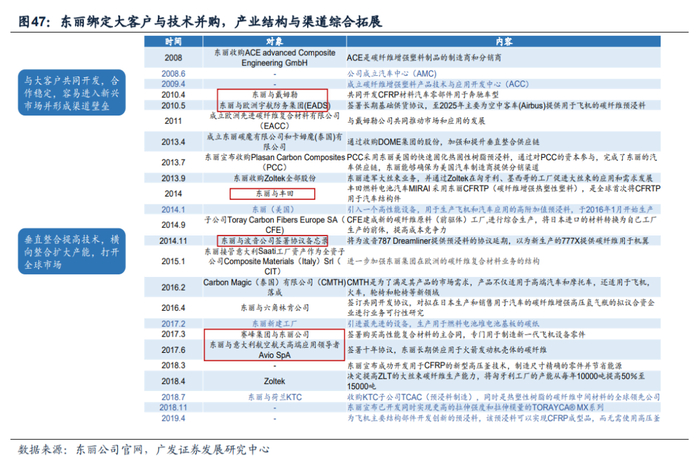
Task: Click the 时间 column header
Action: 173,42
